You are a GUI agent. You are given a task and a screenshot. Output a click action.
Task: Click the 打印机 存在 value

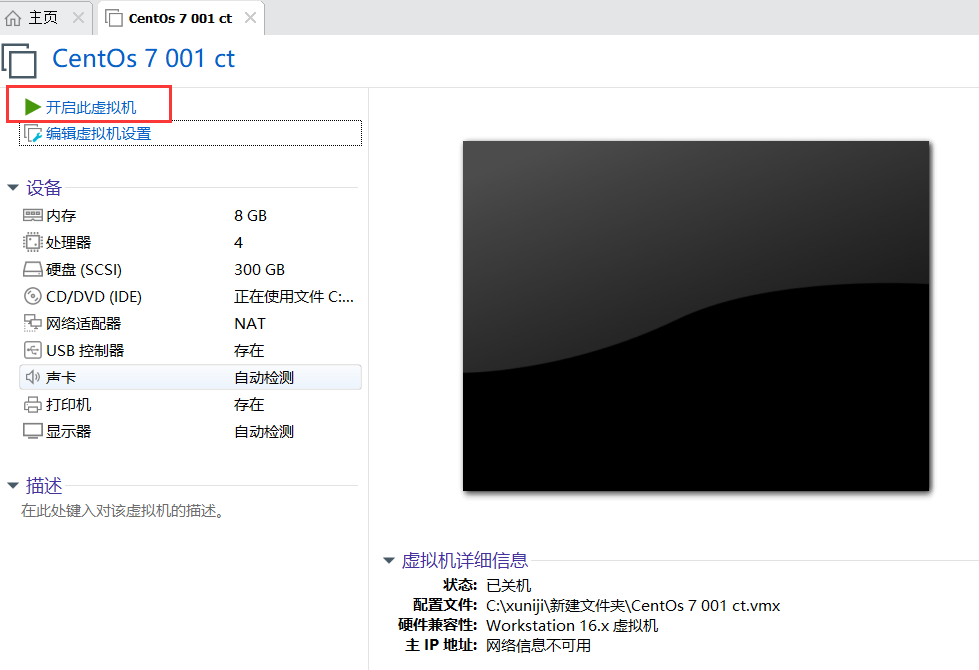249,405
